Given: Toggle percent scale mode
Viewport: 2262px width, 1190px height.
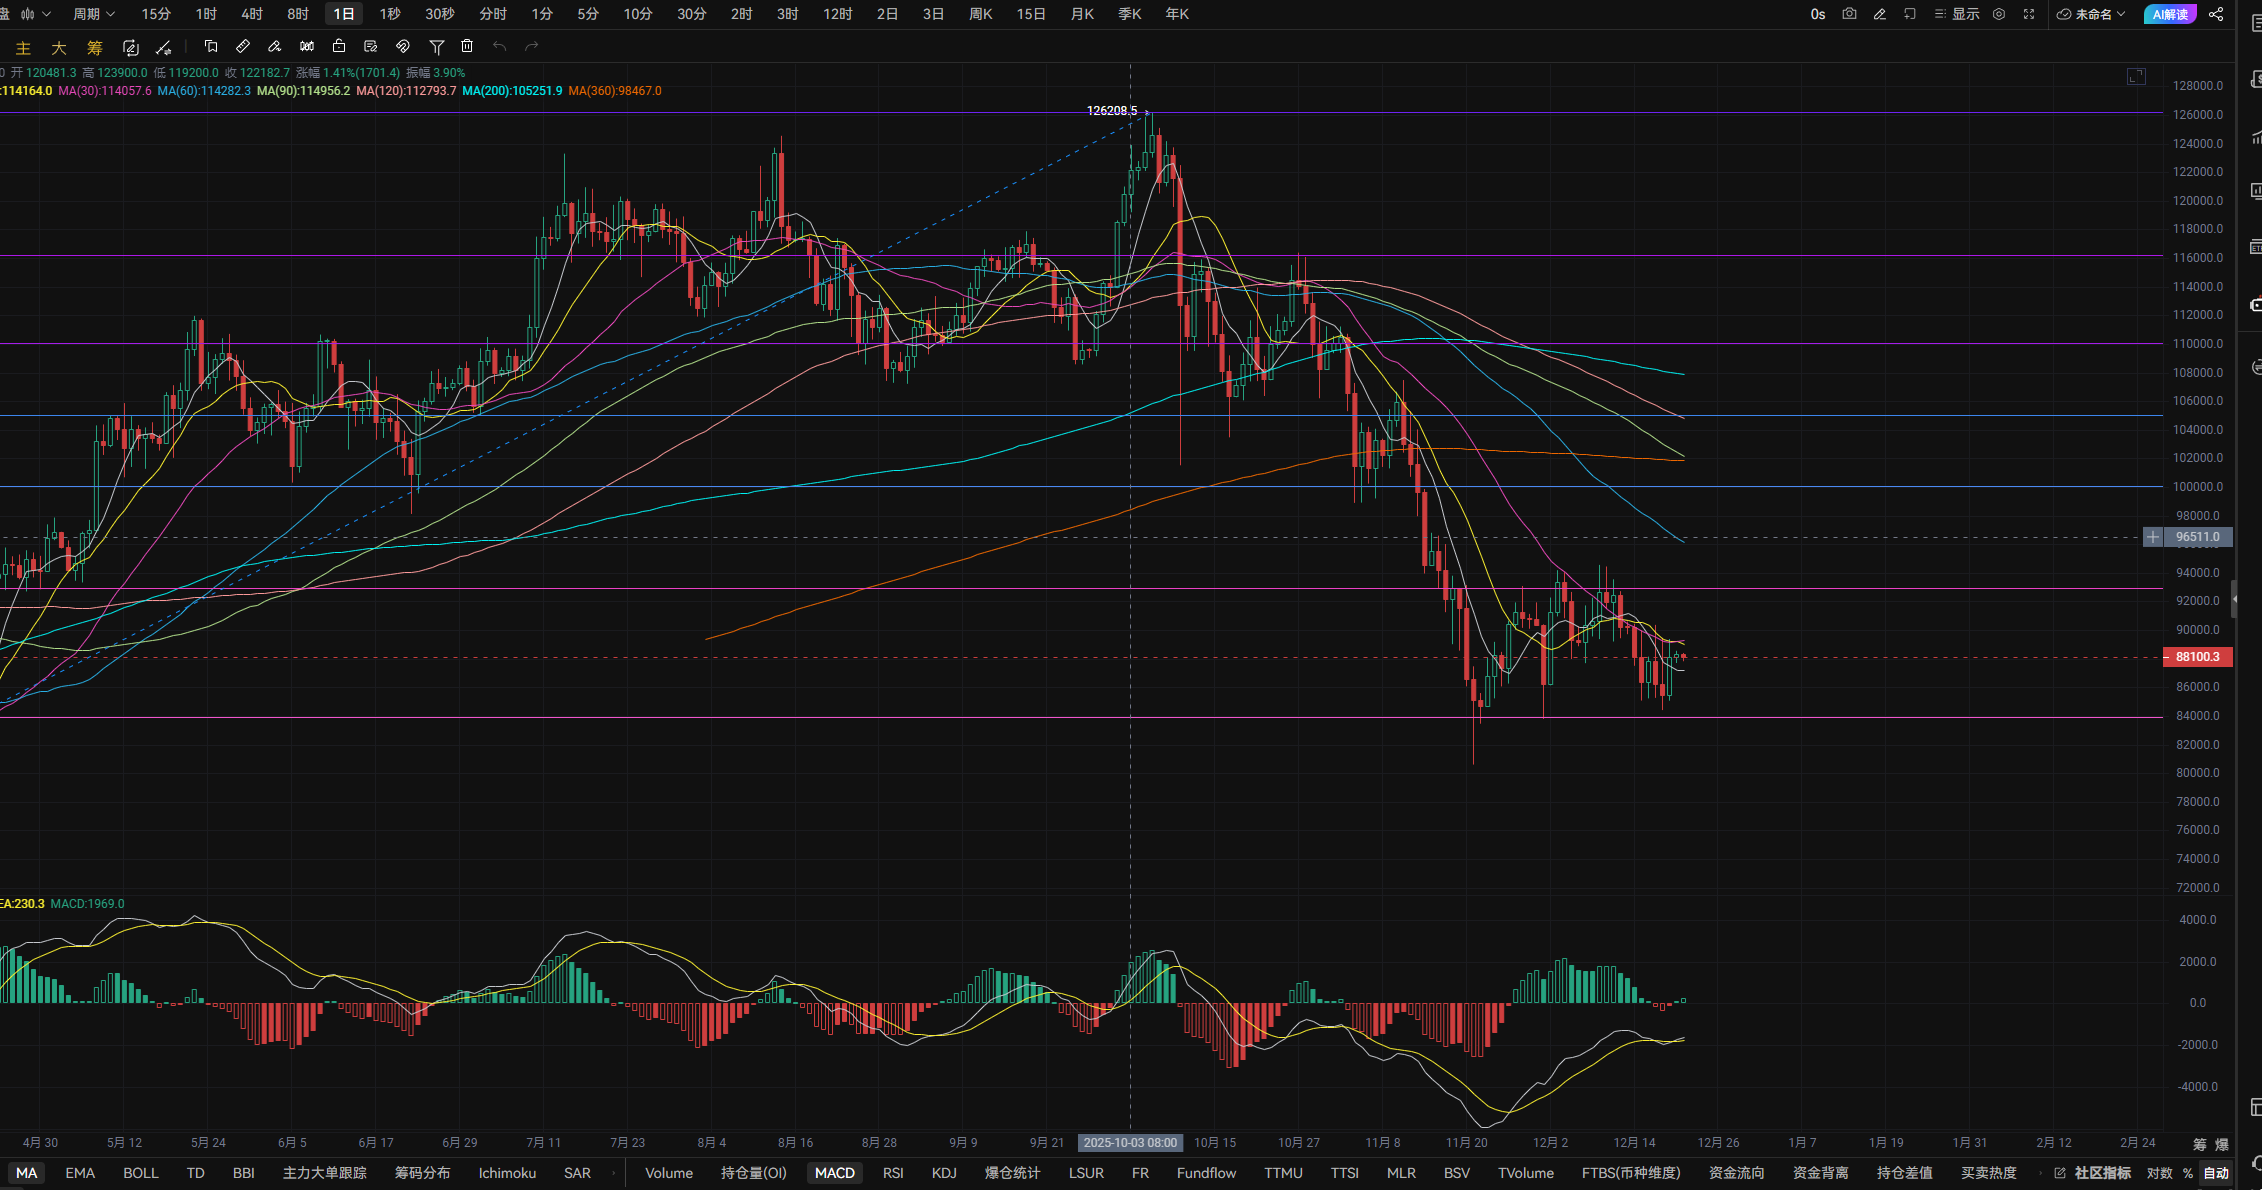Looking at the screenshot, I should tap(2188, 1173).
